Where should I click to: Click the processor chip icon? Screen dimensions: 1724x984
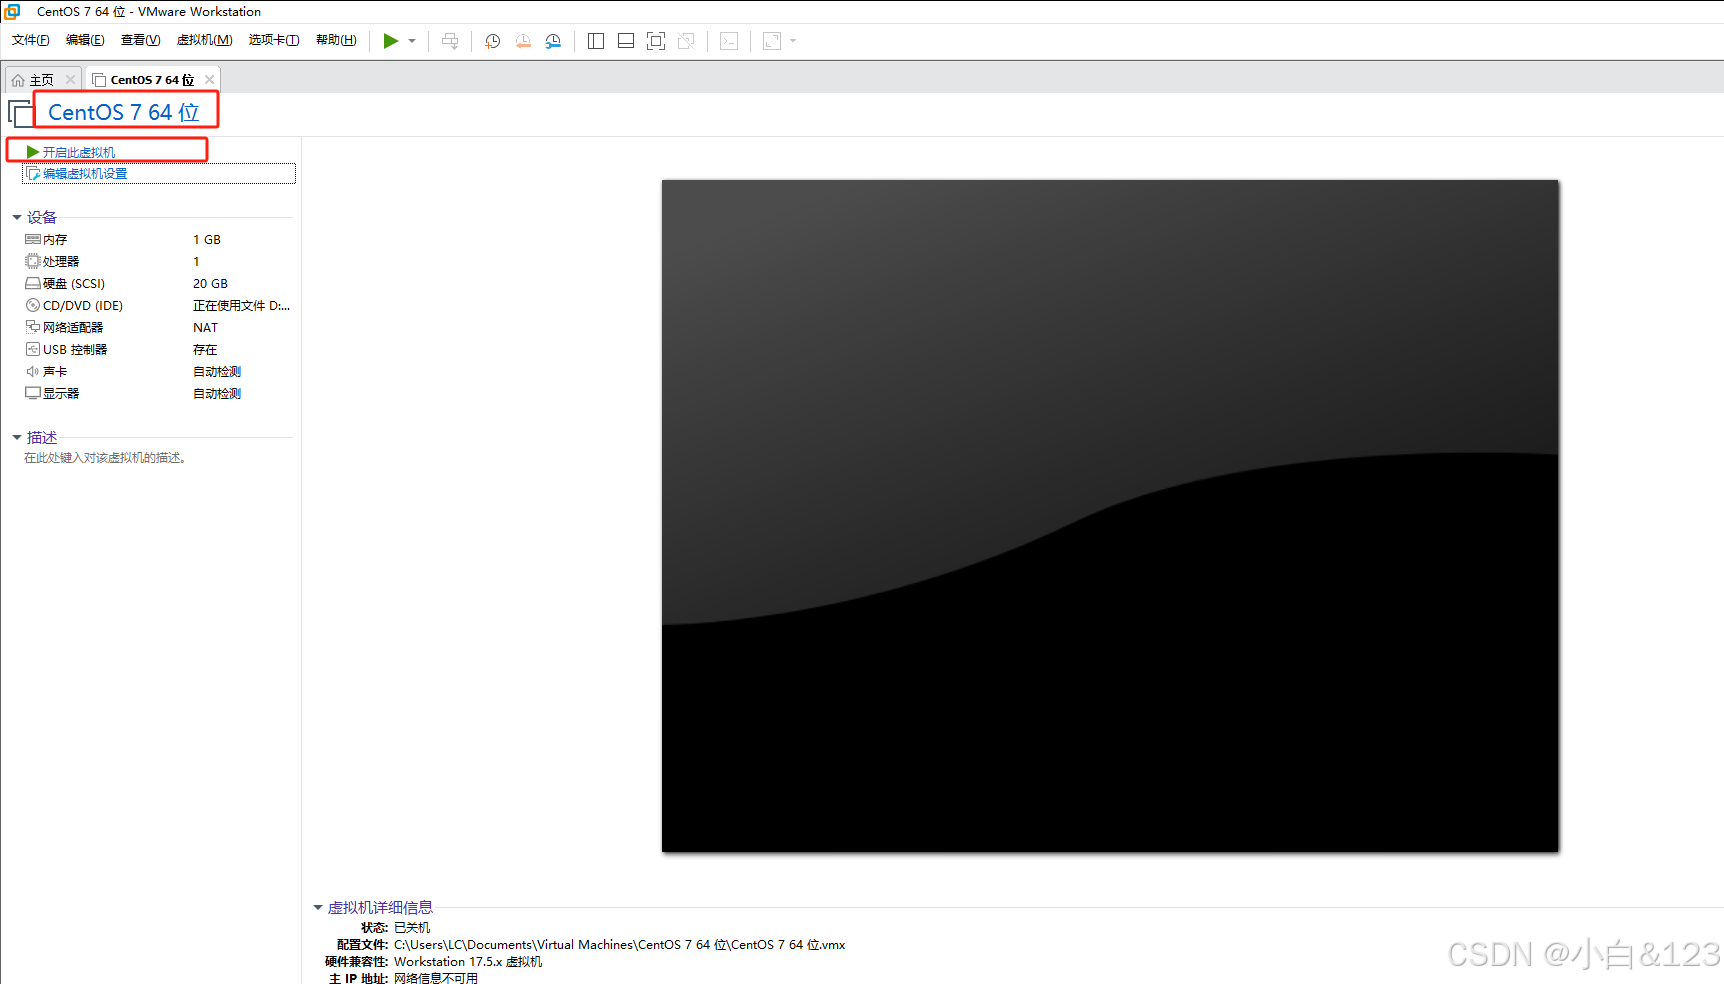[33, 261]
